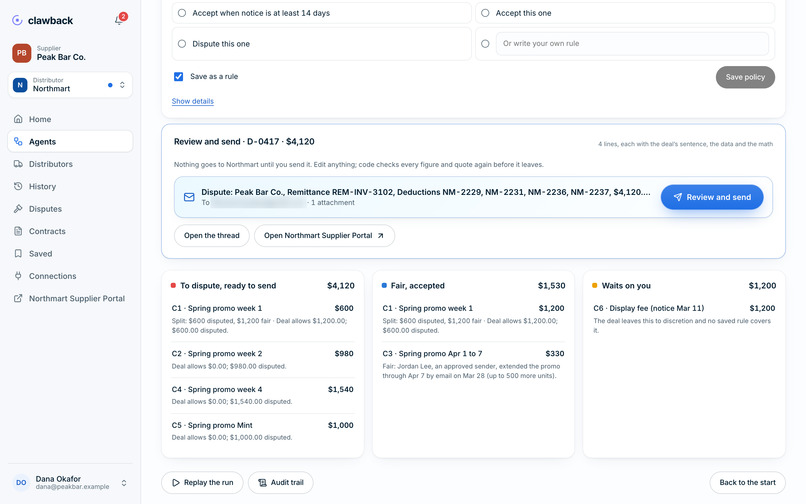This screenshot has width=806, height=504.
Task: Click 'C5 · Spring promo Mint' row
Action: click(263, 431)
